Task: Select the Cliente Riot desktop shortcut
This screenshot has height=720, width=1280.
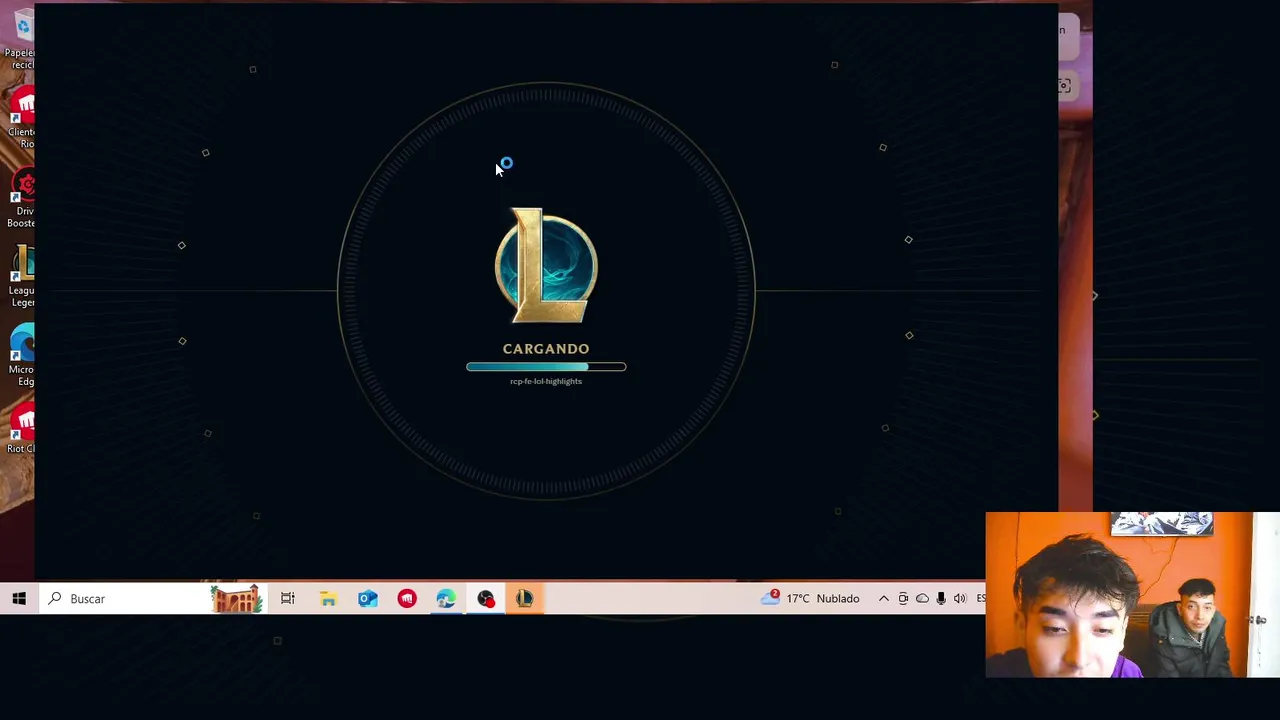Action: click(x=20, y=119)
